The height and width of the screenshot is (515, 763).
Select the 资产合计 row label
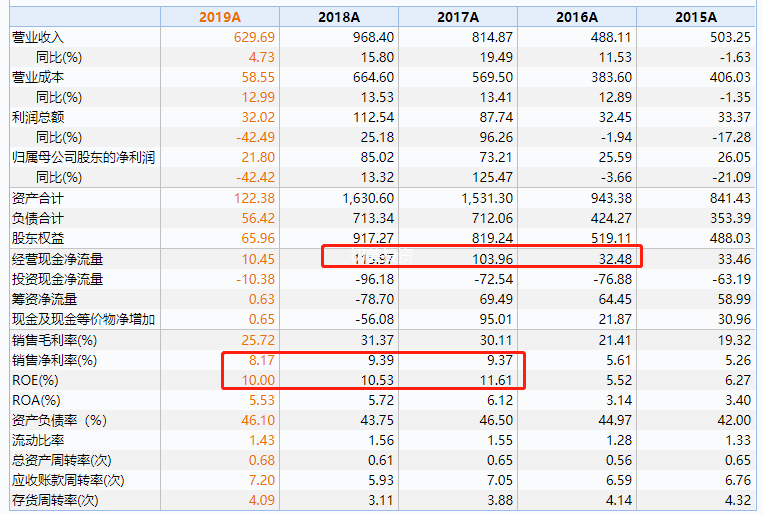pyautogui.click(x=37, y=198)
